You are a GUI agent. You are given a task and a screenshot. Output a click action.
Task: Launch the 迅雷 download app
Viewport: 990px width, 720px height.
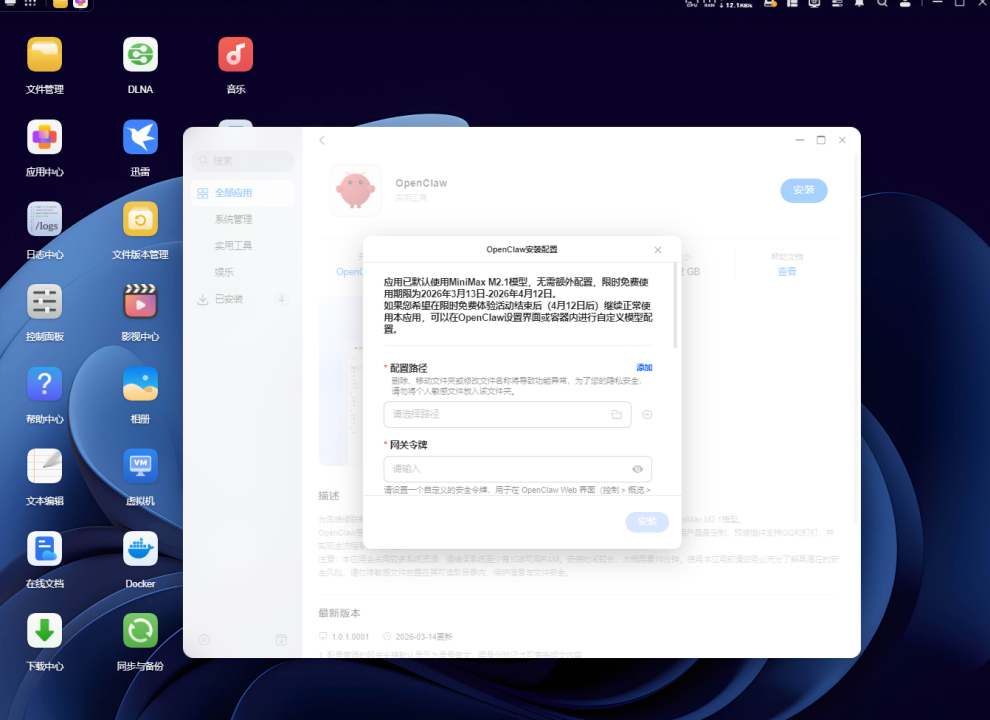point(140,137)
